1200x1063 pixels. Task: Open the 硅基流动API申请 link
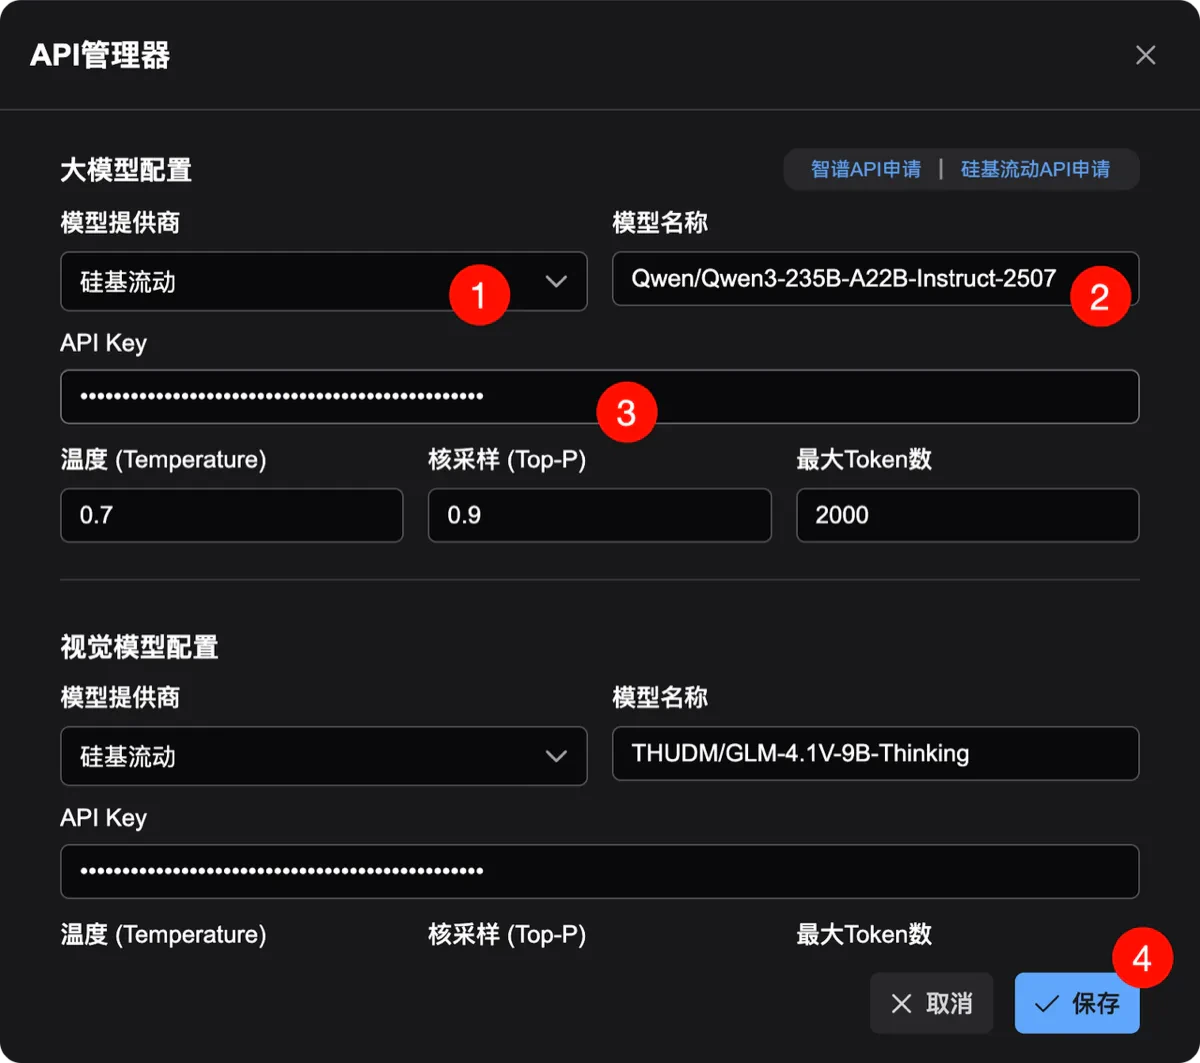pos(1035,169)
